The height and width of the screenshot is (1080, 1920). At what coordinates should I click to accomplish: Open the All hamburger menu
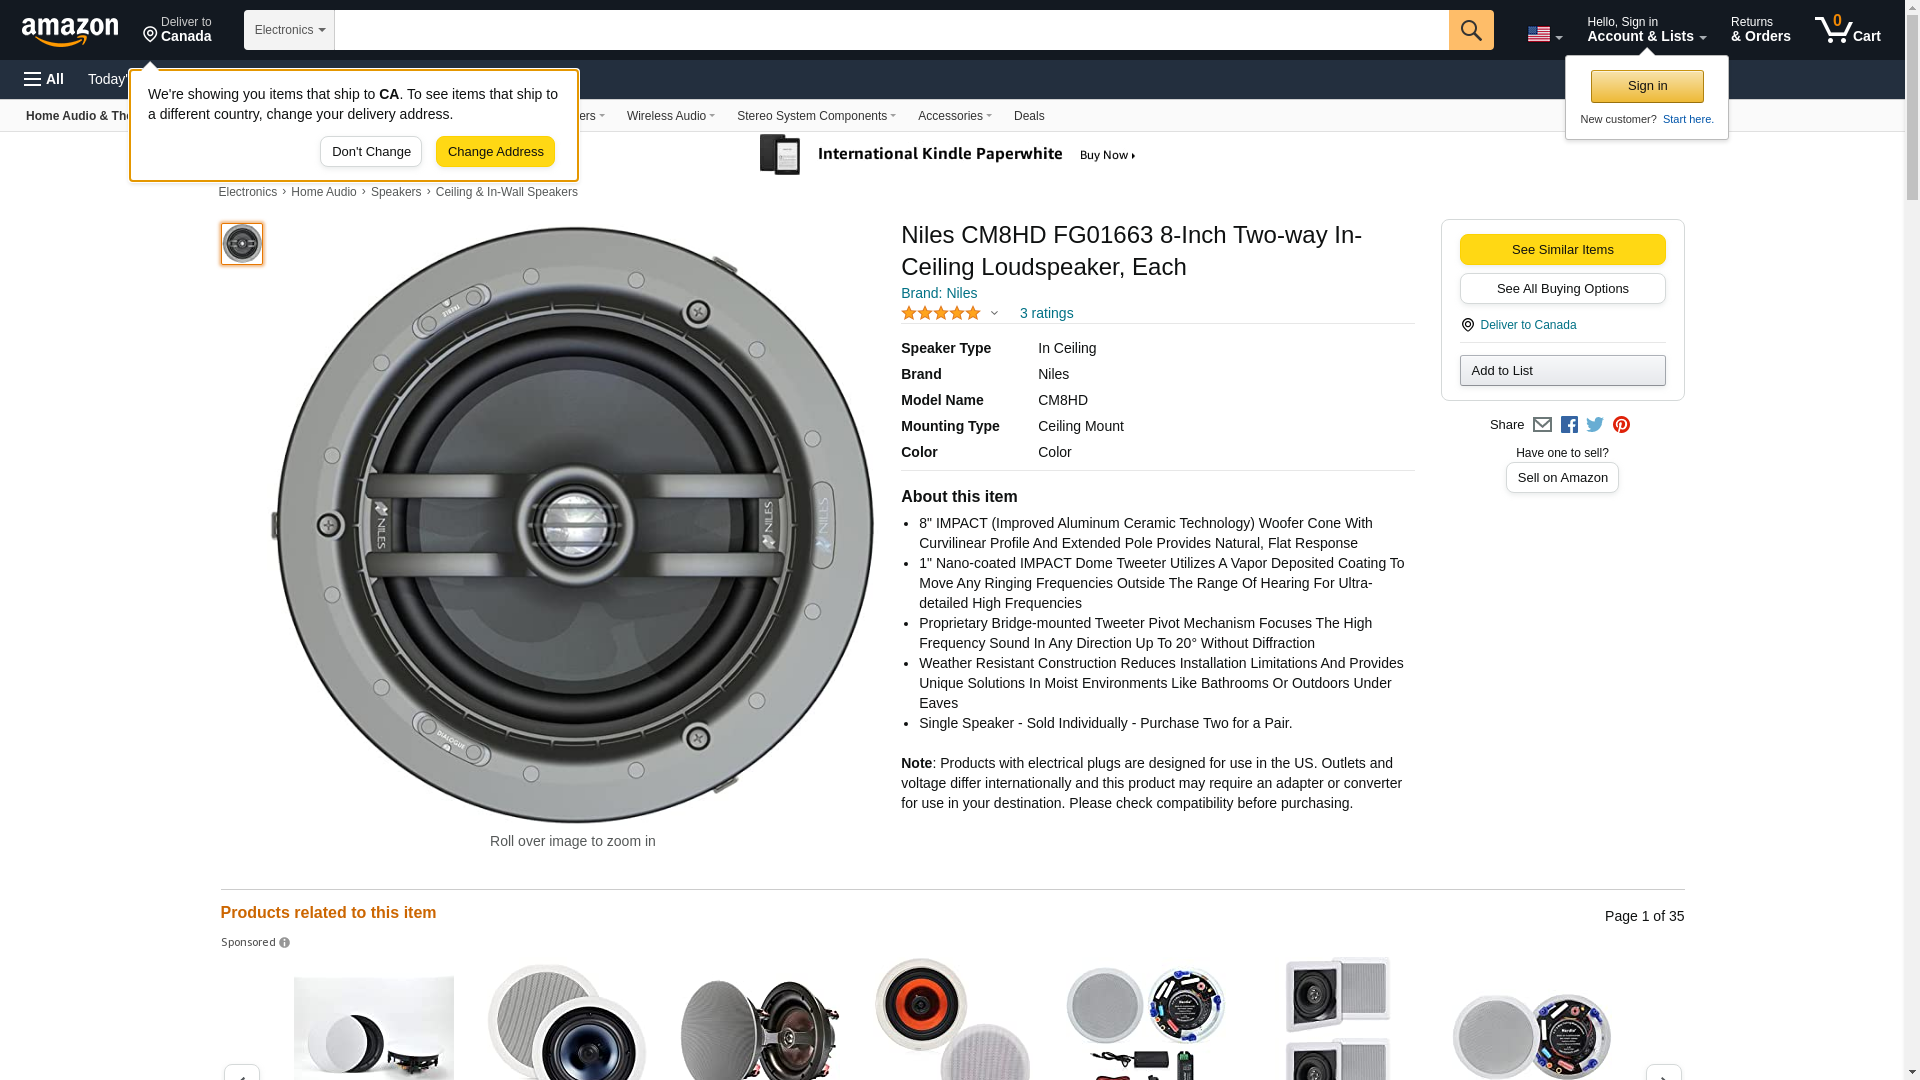click(44, 79)
